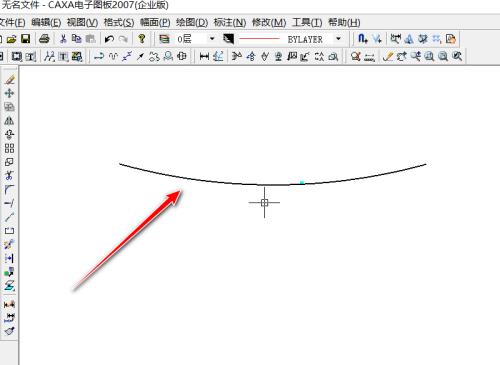Click the black color swatch before line type
This screenshot has height=365, width=500.
pyautogui.click(x=228, y=39)
